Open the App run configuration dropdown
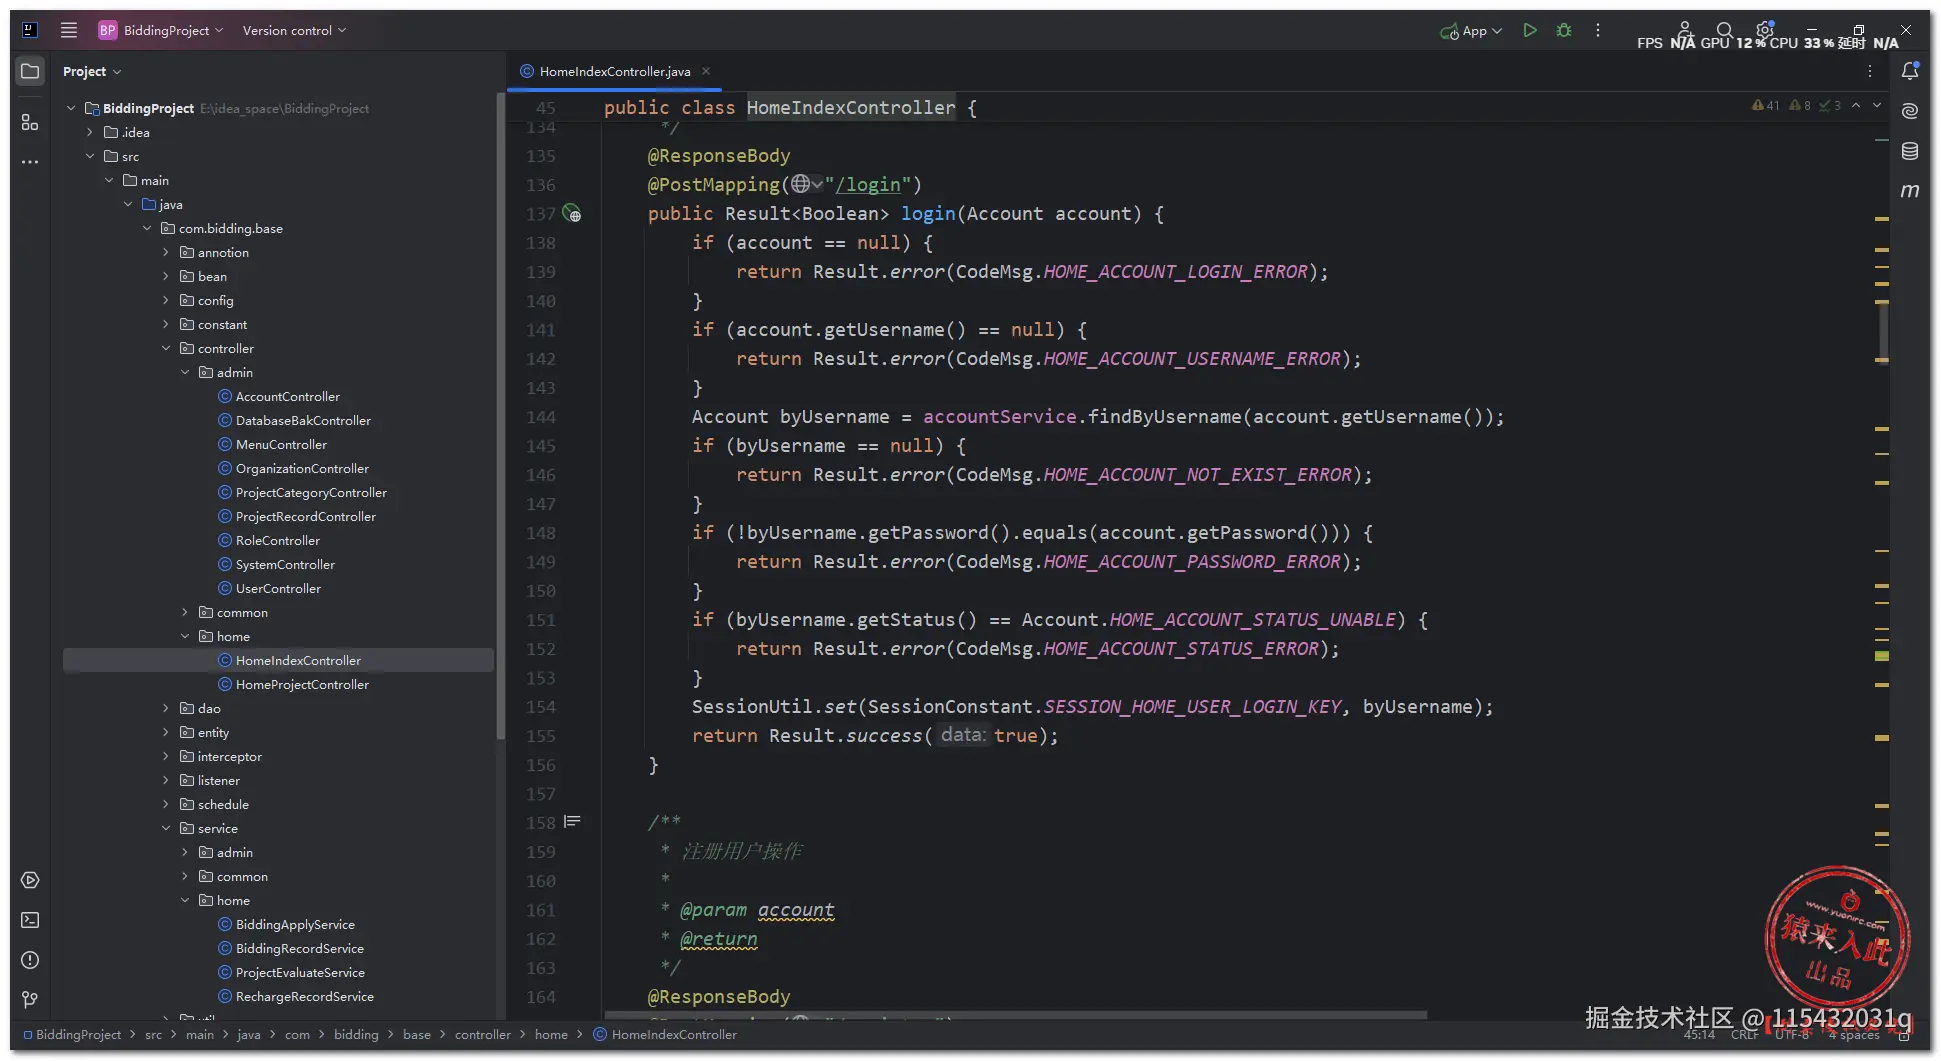This screenshot has height=1061, width=1941. click(1471, 30)
